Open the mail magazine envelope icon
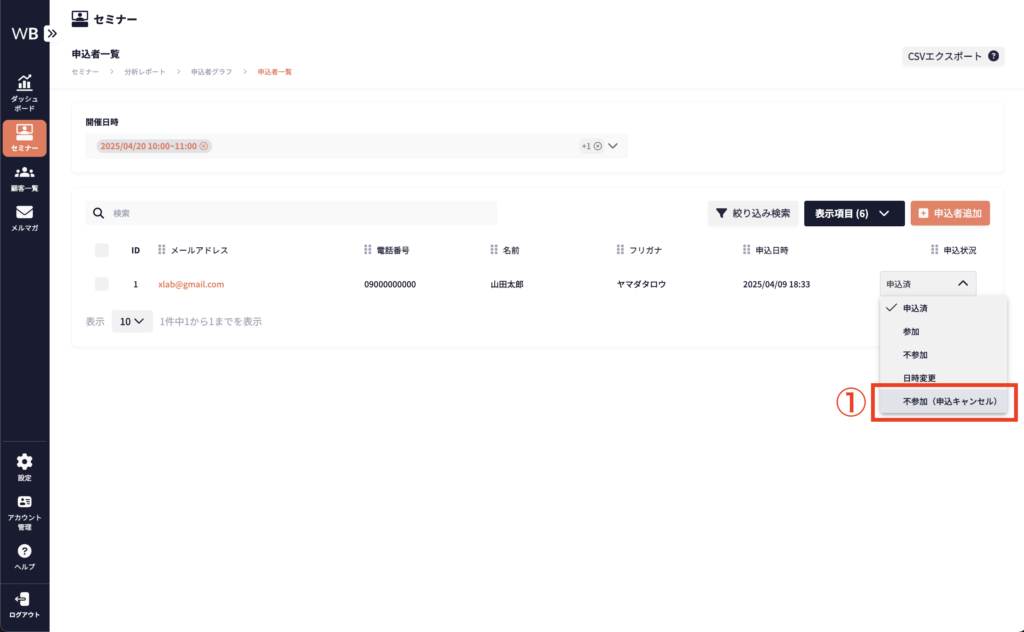 pyautogui.click(x=24, y=213)
